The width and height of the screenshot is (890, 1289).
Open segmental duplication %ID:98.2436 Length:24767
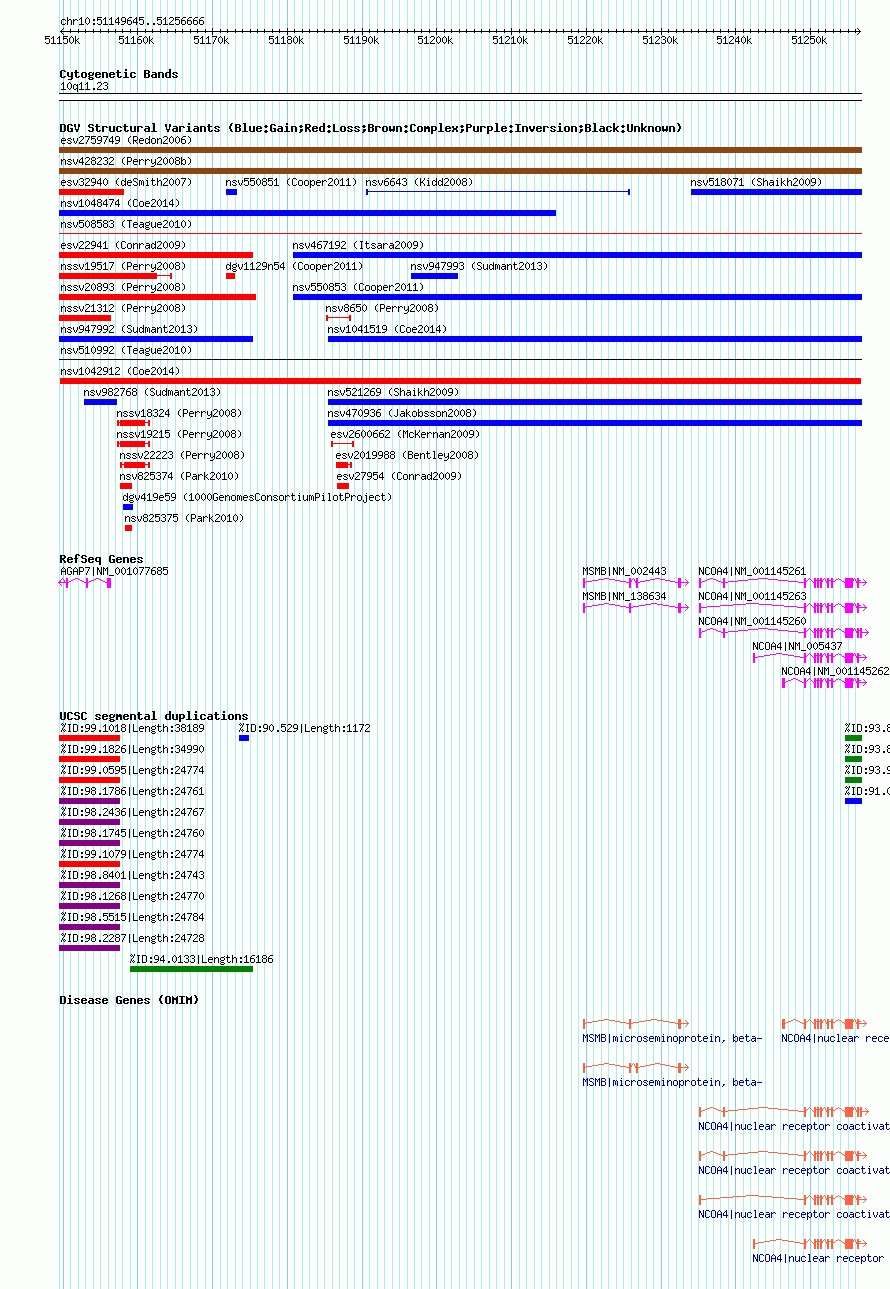click(x=90, y=821)
